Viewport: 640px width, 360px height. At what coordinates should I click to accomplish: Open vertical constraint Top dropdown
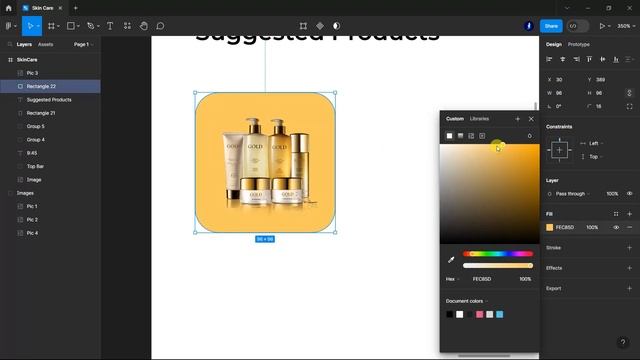(x=596, y=157)
